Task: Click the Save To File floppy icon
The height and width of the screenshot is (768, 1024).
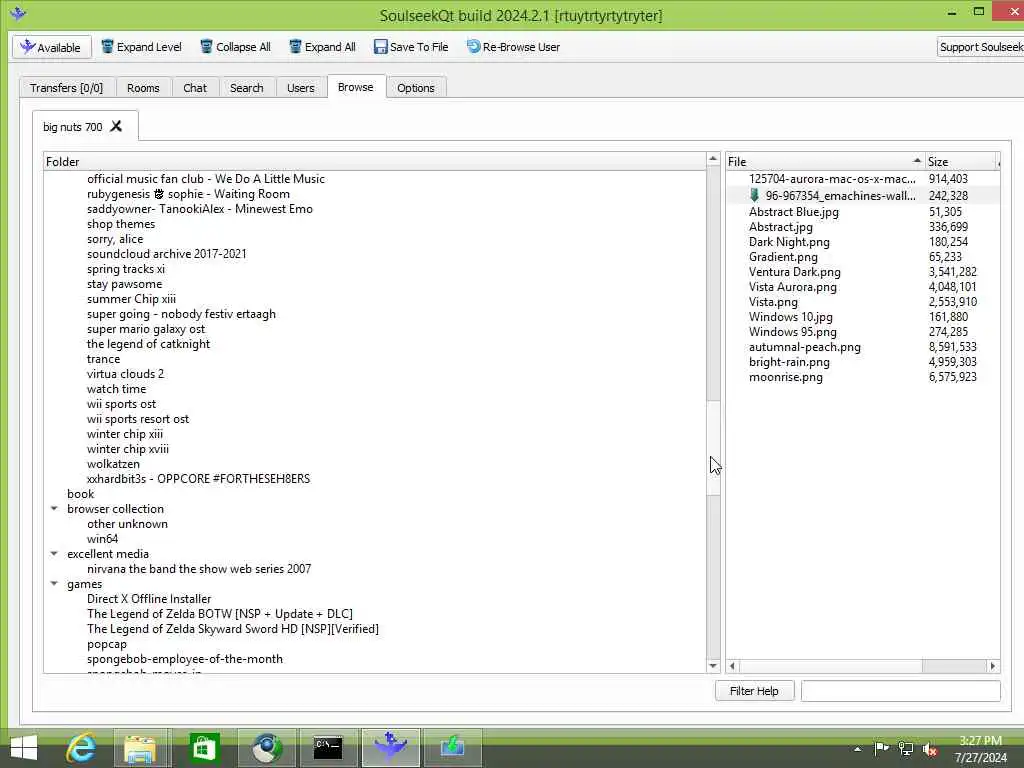Action: click(x=380, y=46)
